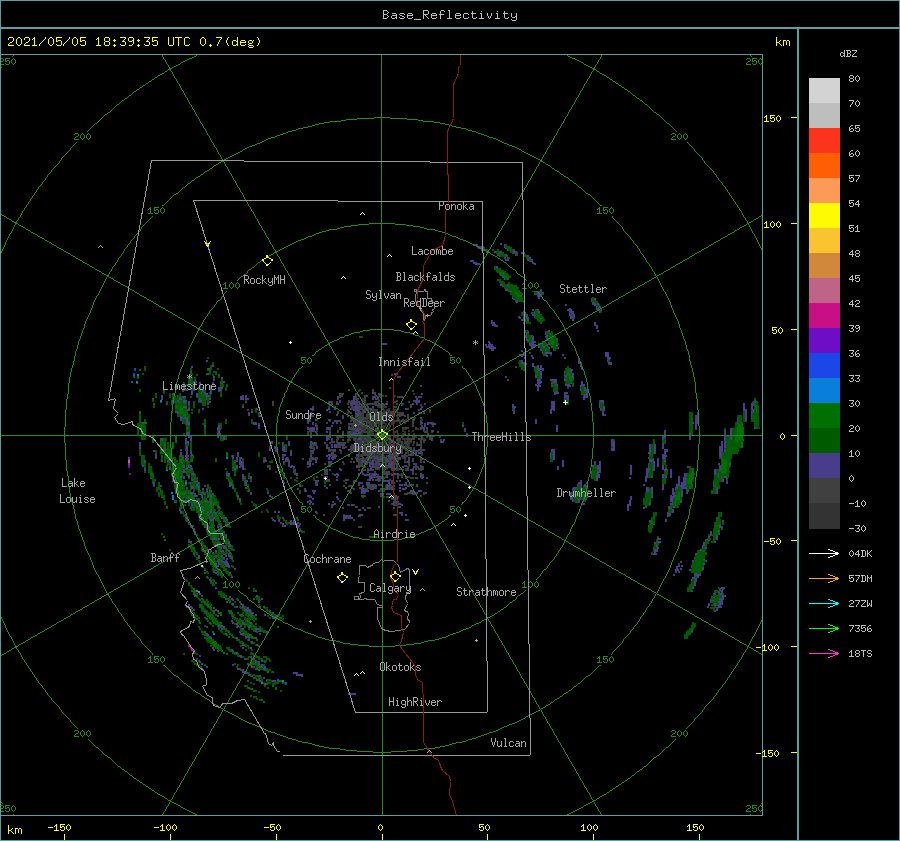Choose the pink 45–42 dBZ swatch
Screen dimensions: 900x841
pos(824,291)
